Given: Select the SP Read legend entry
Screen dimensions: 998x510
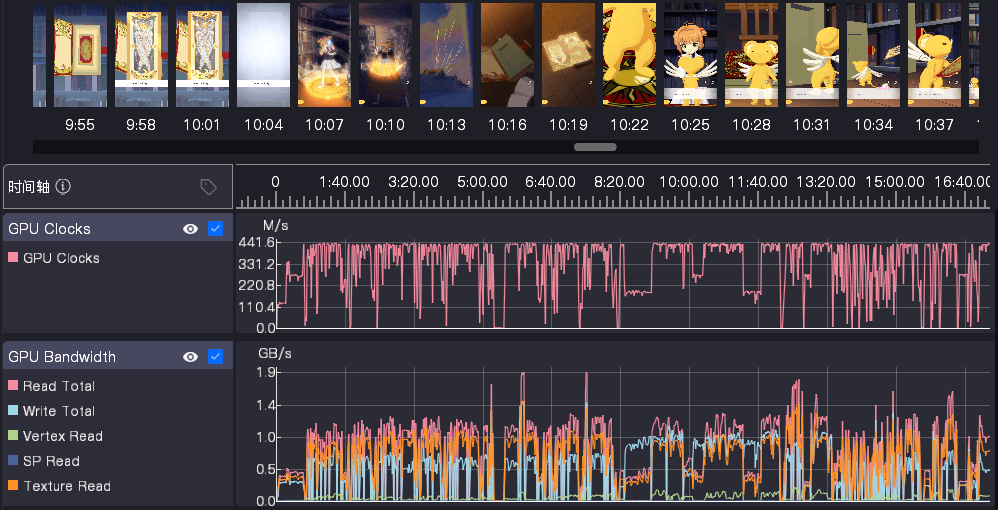Looking at the screenshot, I should [50, 461].
